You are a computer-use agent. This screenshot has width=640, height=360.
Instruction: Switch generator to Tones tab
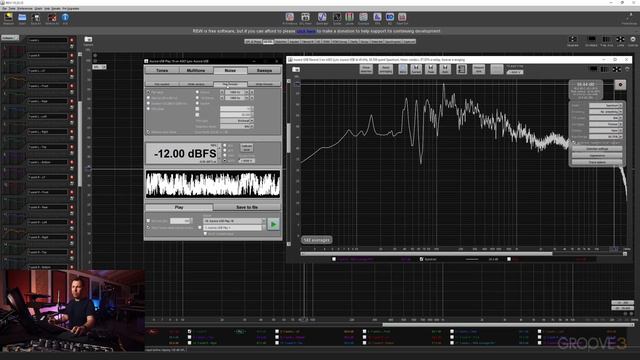[x=162, y=70]
